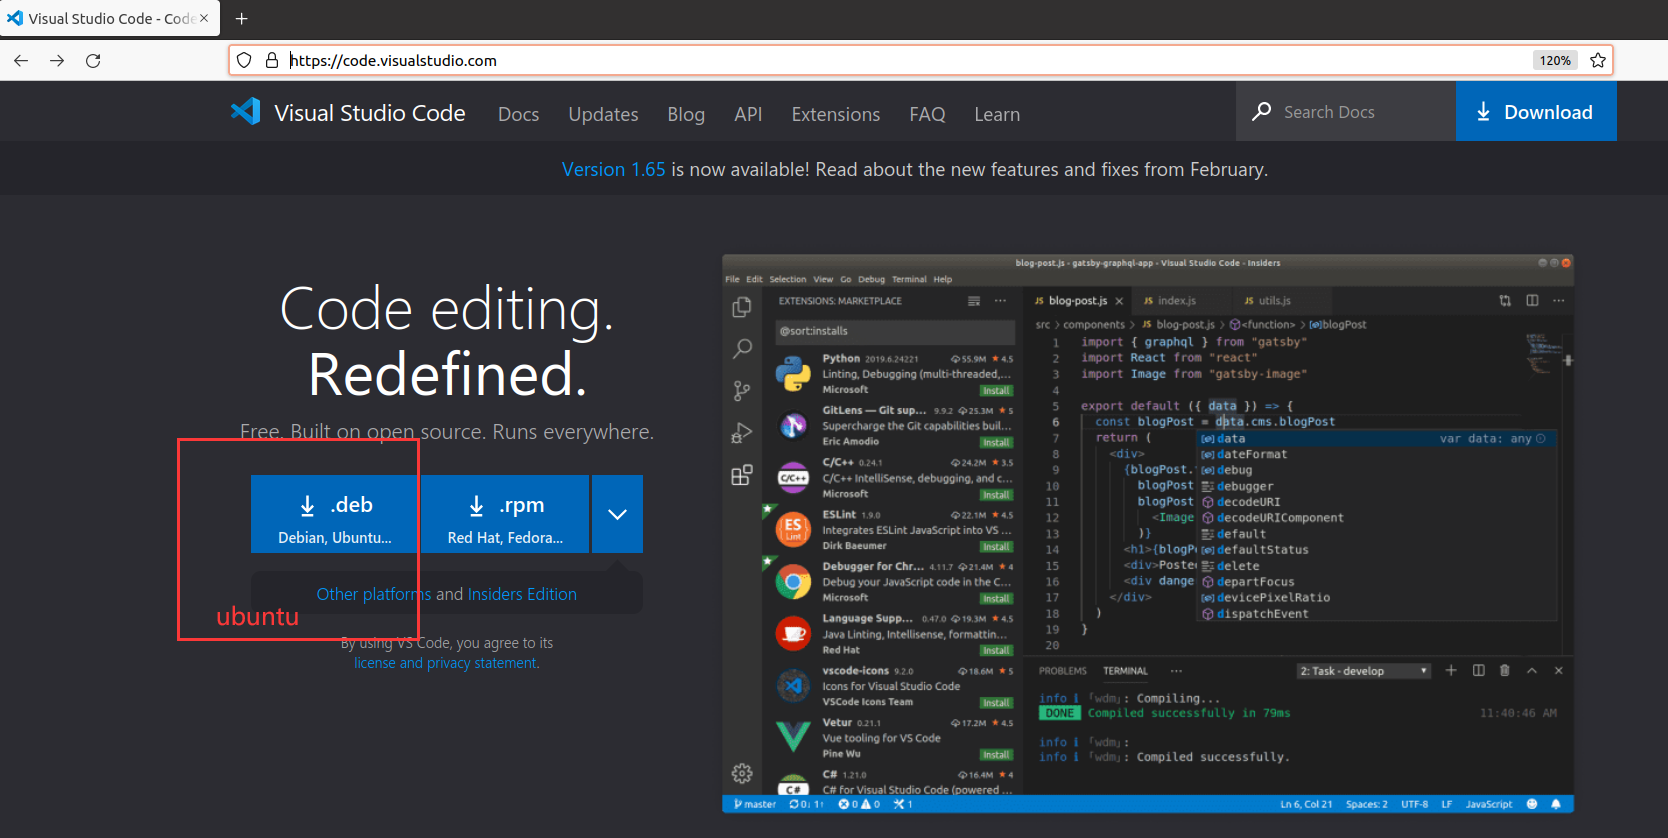Screen dimensions: 1668x838
Task: Click the Debugger for Chrome icon
Action: click(793, 582)
